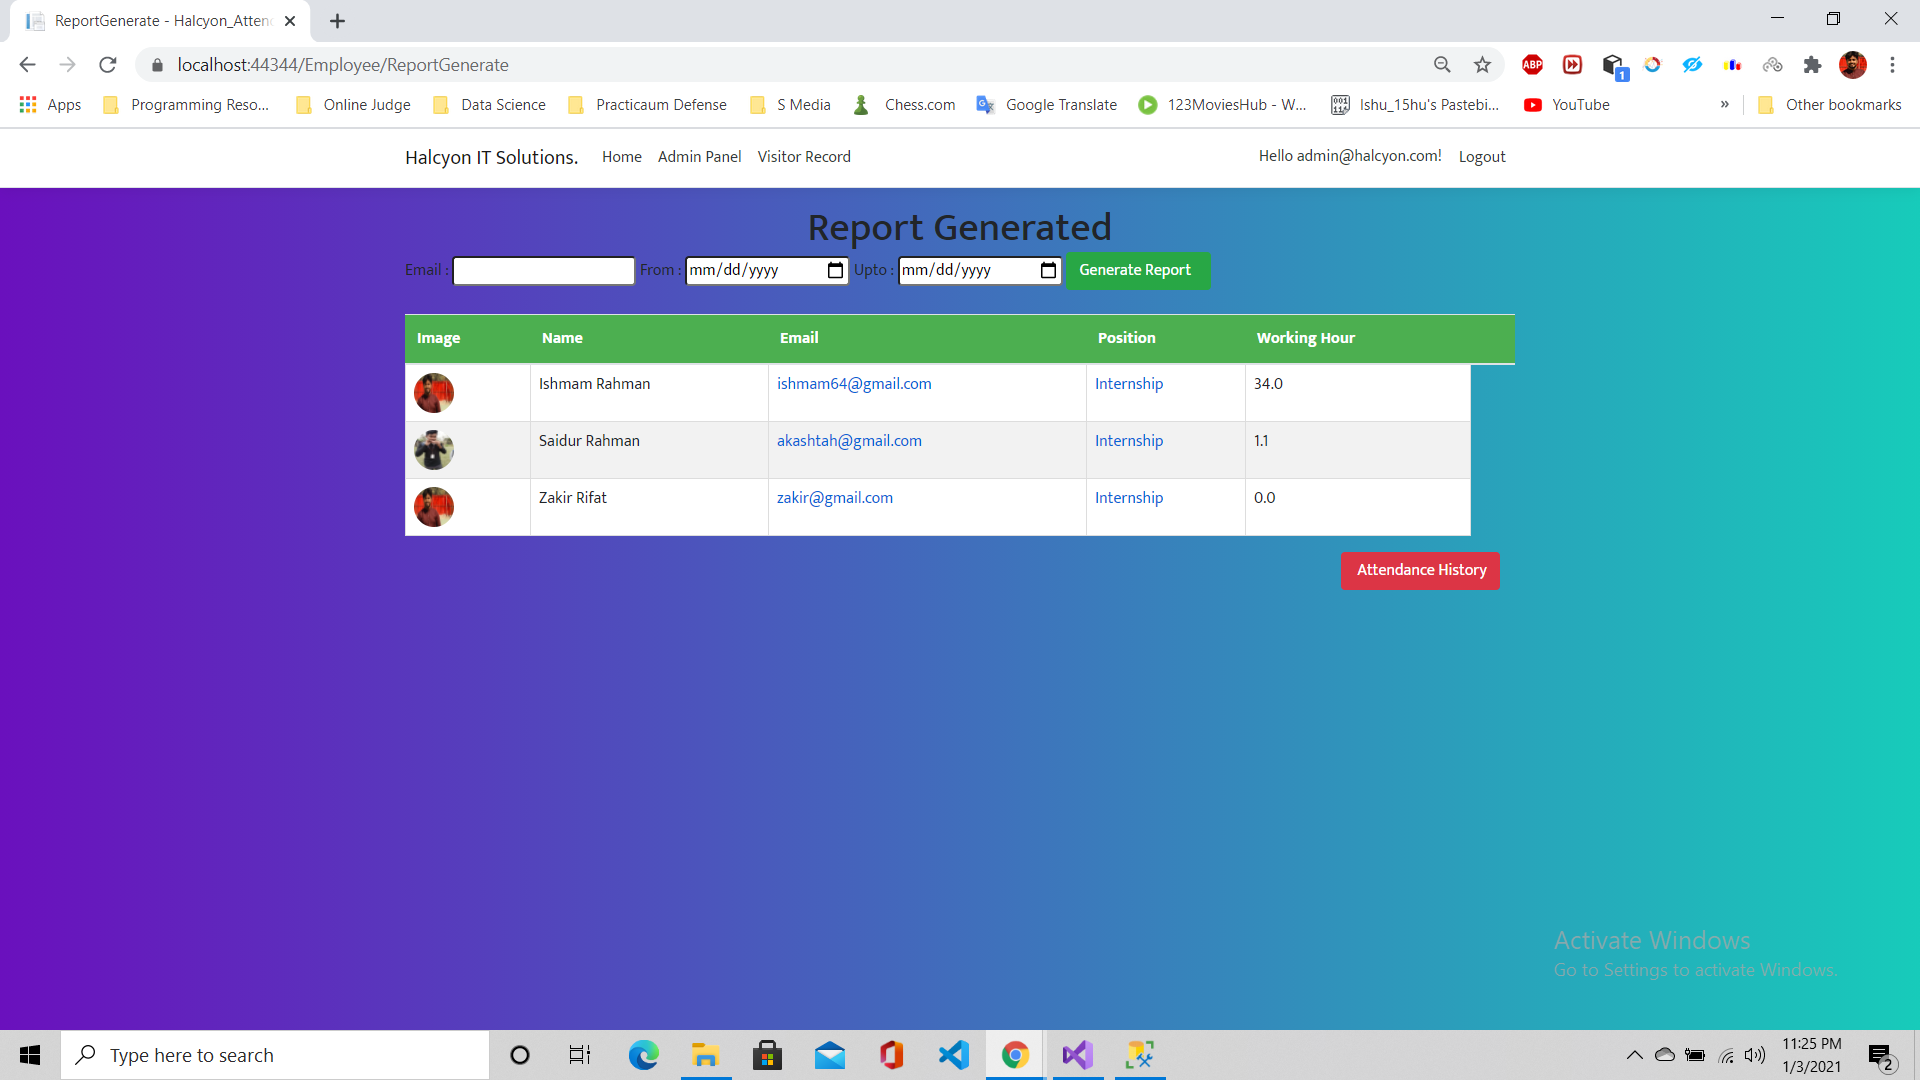Open the Visual Studio taskbar icon
1920x1080 pixels.
(1077, 1055)
